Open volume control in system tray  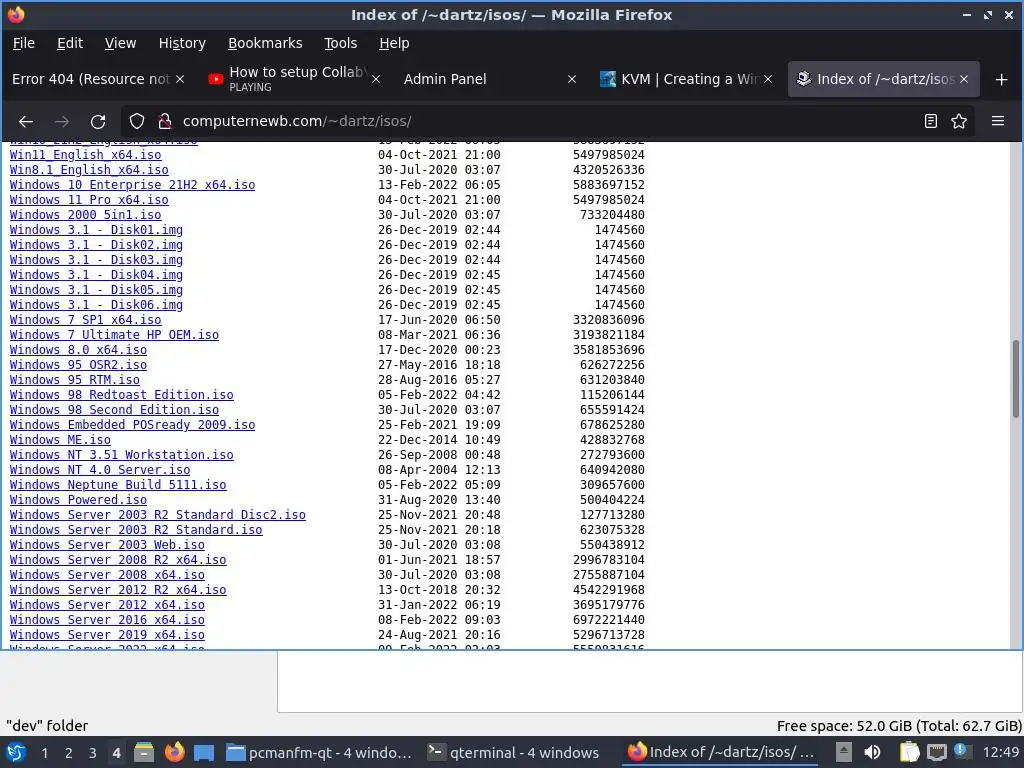point(872,752)
